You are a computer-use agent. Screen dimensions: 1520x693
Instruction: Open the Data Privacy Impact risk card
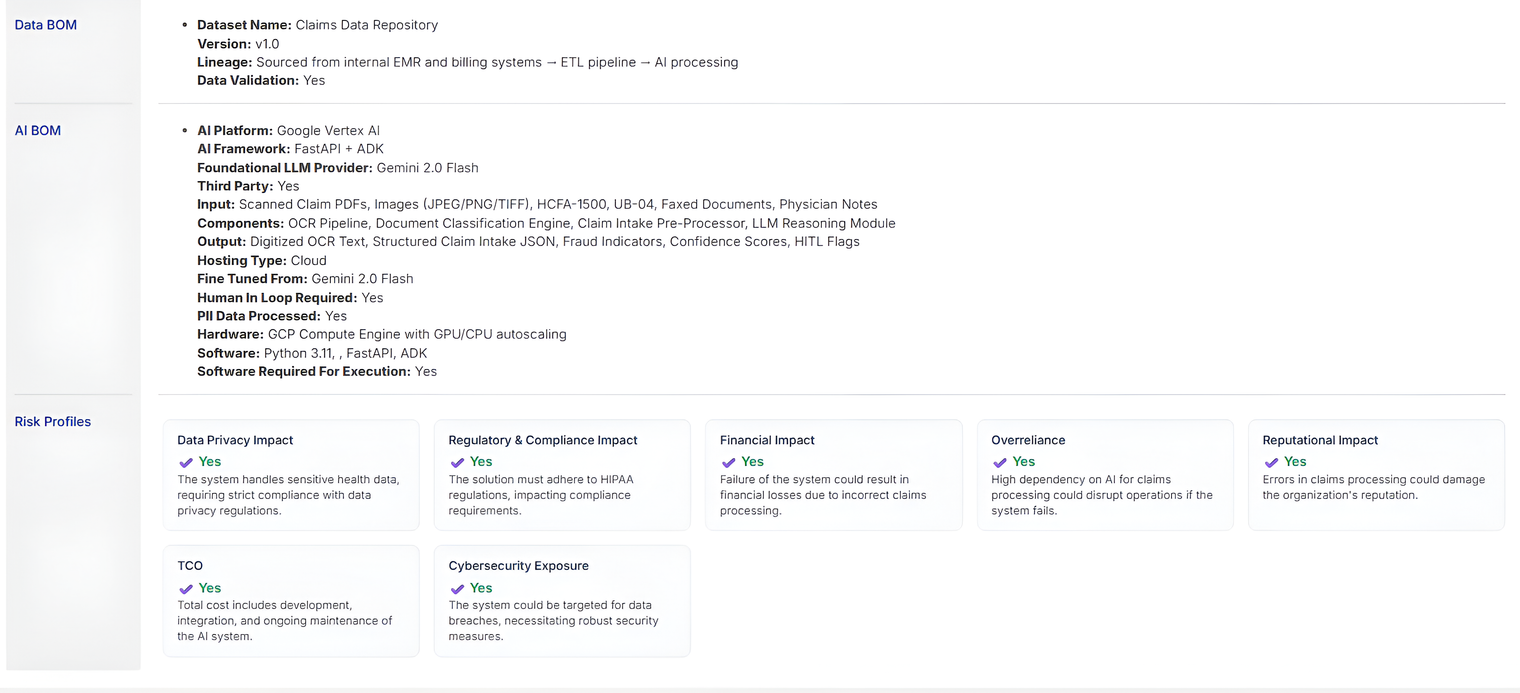tap(291, 475)
